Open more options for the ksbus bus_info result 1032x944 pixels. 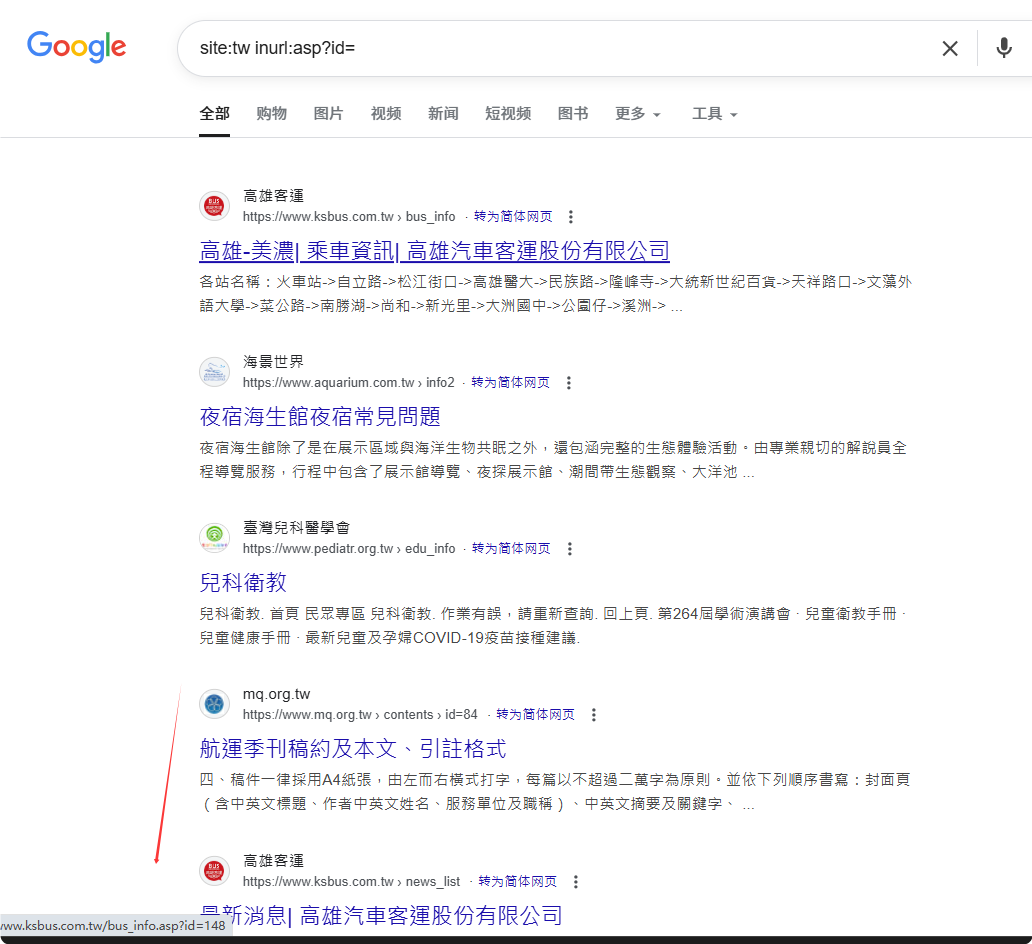pos(571,217)
